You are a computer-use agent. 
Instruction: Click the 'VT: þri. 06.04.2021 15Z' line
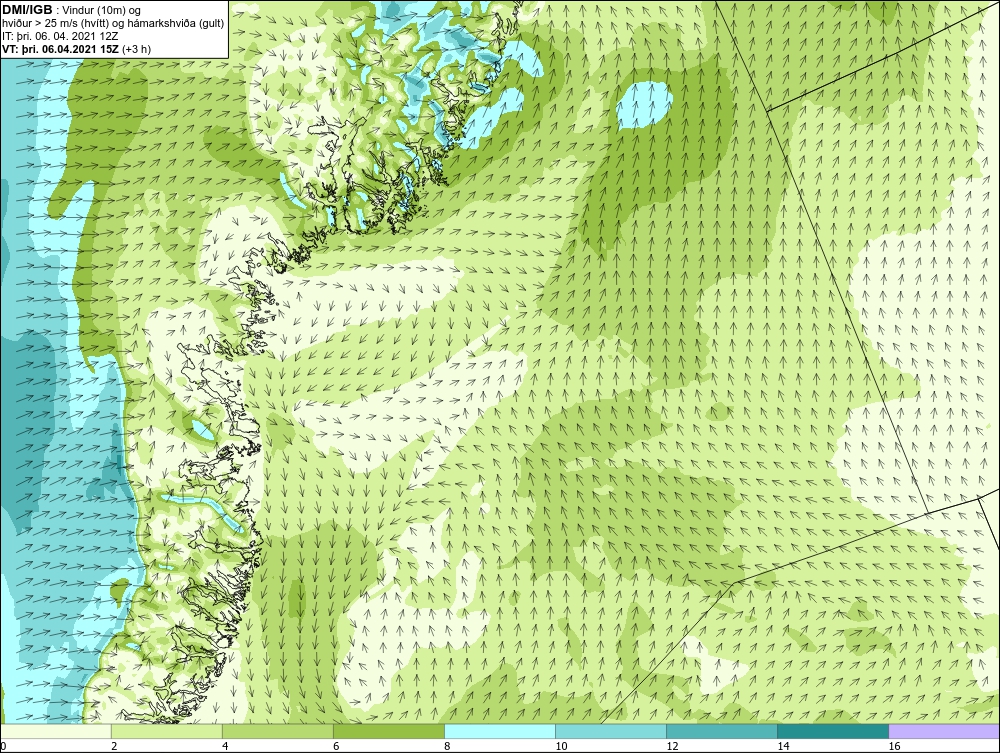click(61, 48)
